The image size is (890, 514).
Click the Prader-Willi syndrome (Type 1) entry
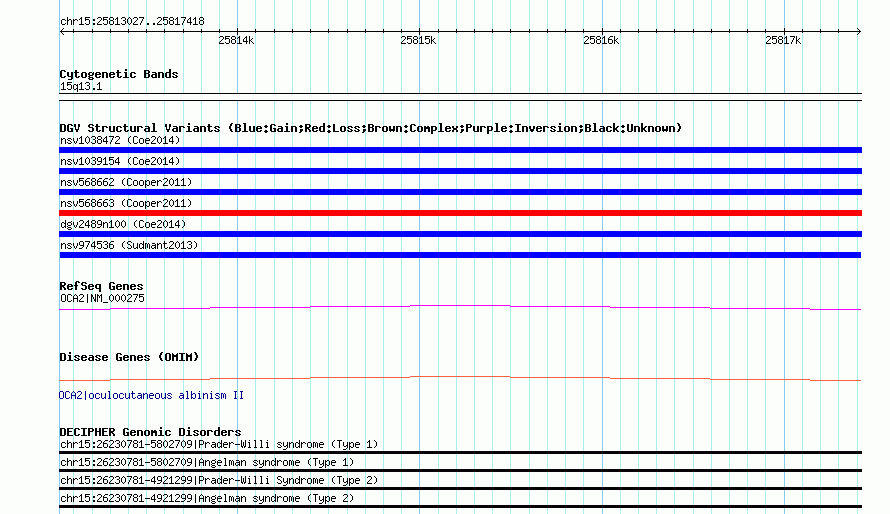[x=219, y=444]
